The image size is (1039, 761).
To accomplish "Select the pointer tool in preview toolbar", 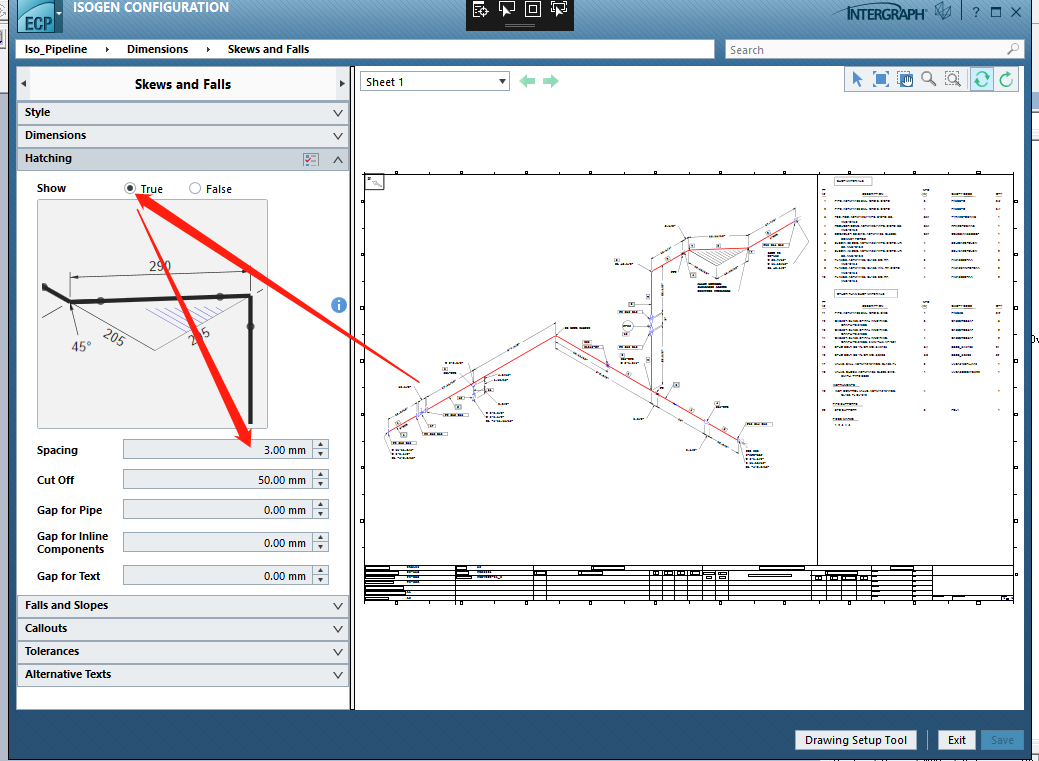I will click(x=857, y=80).
